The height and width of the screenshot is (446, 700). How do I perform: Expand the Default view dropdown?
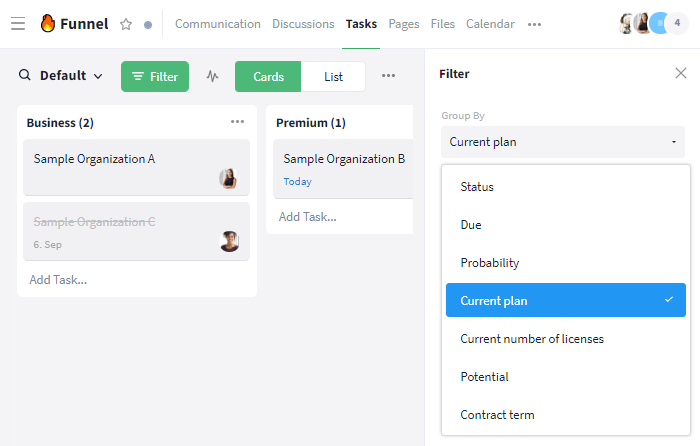coord(71,75)
